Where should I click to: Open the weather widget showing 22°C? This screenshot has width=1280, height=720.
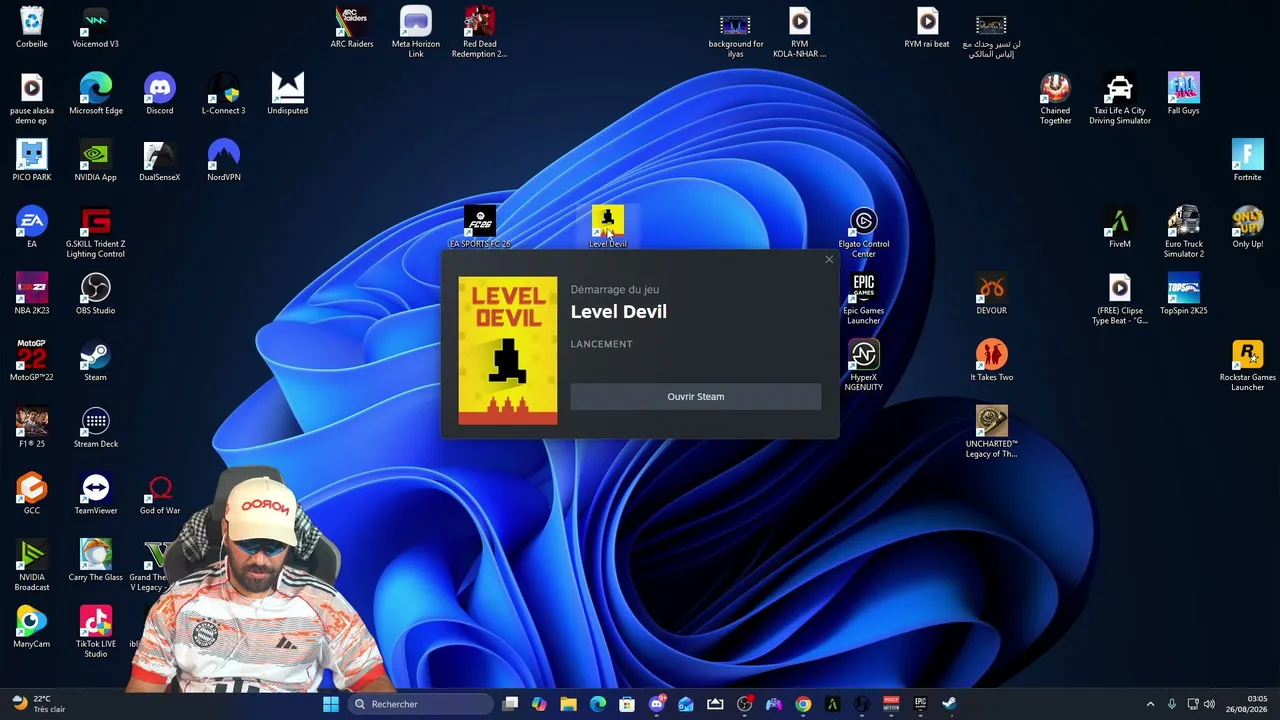coord(38,704)
